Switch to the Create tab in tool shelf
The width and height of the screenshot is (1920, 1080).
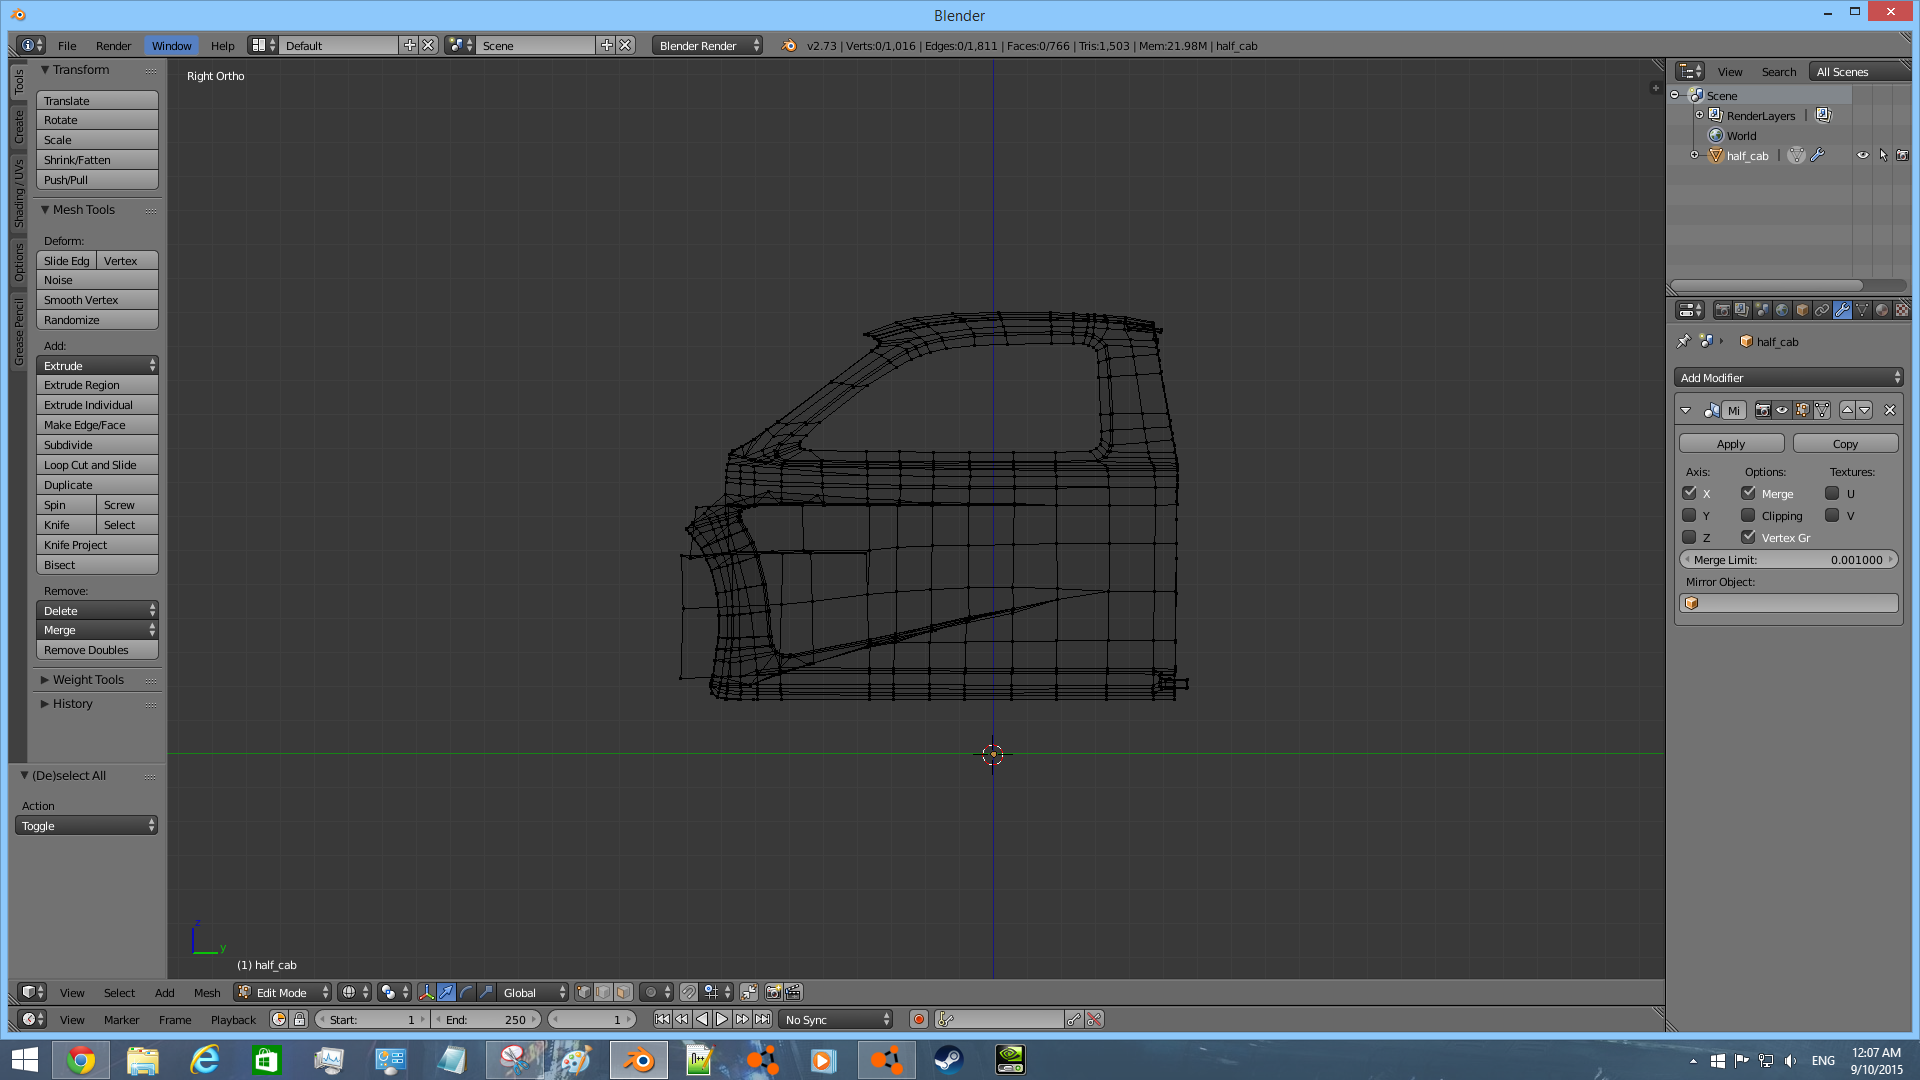coord(18,126)
